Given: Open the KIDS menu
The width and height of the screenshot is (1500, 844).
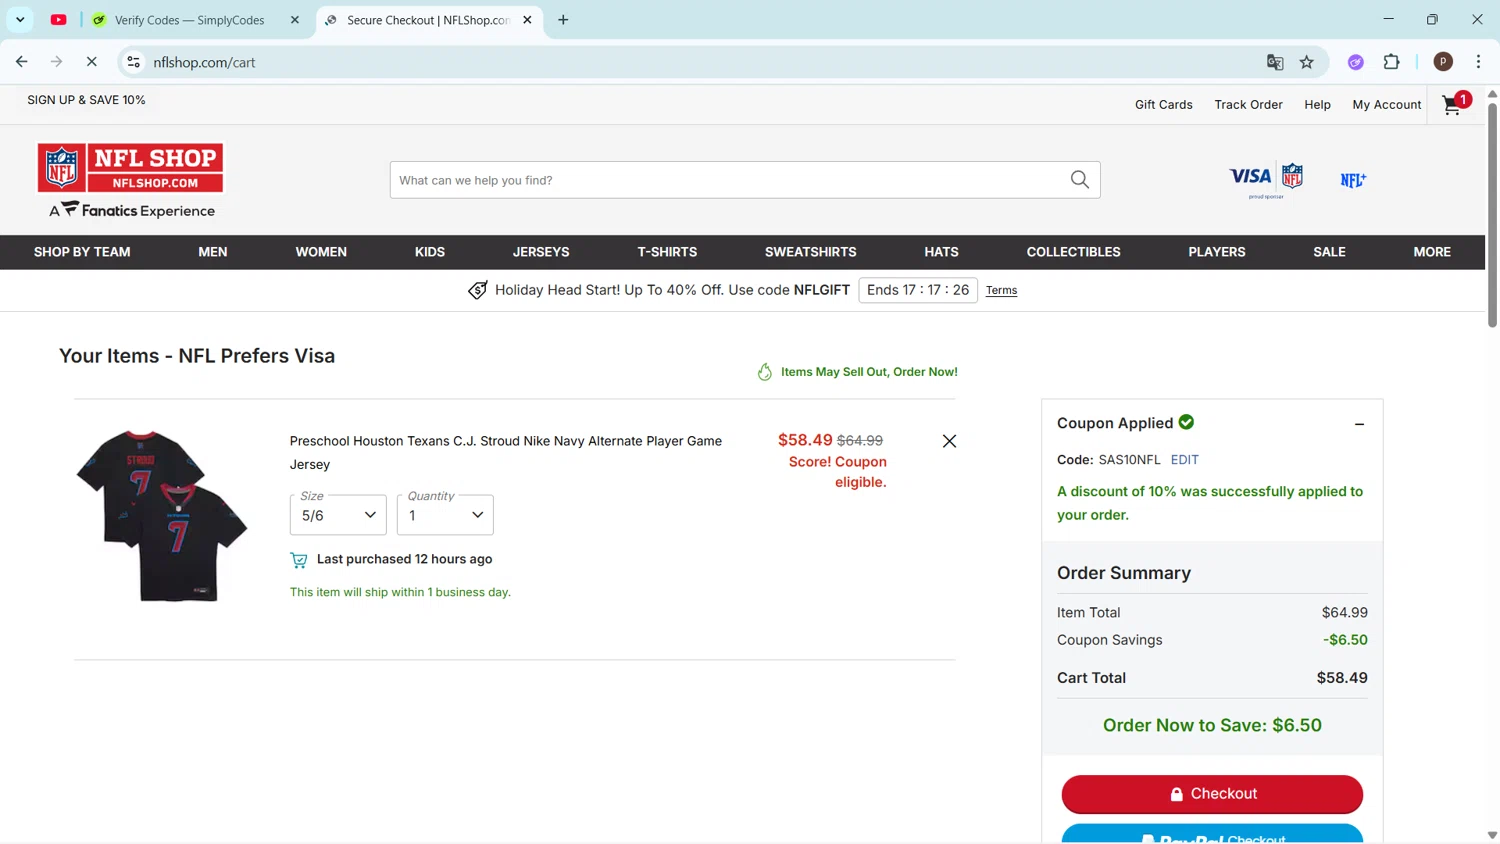Looking at the screenshot, I should pyautogui.click(x=430, y=252).
